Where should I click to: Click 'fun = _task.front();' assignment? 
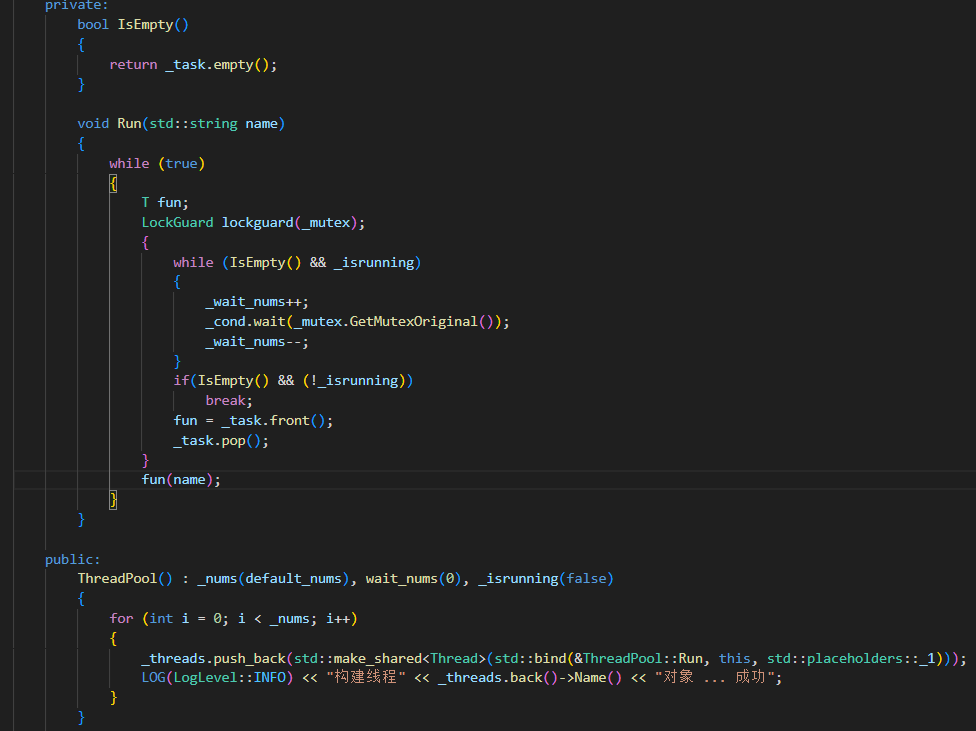point(253,421)
